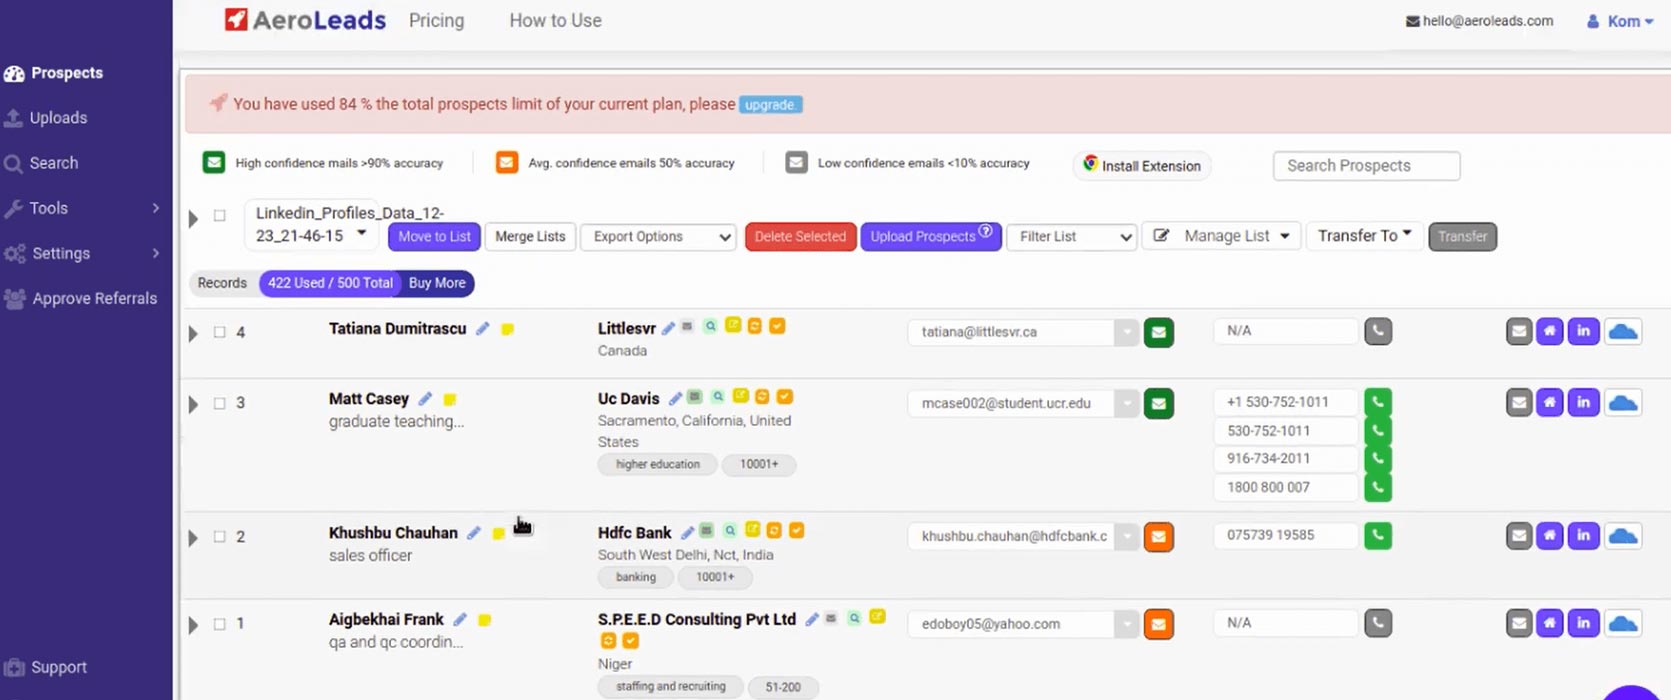Open the Kom user account menu
The width and height of the screenshot is (1671, 700).
(x=1620, y=21)
